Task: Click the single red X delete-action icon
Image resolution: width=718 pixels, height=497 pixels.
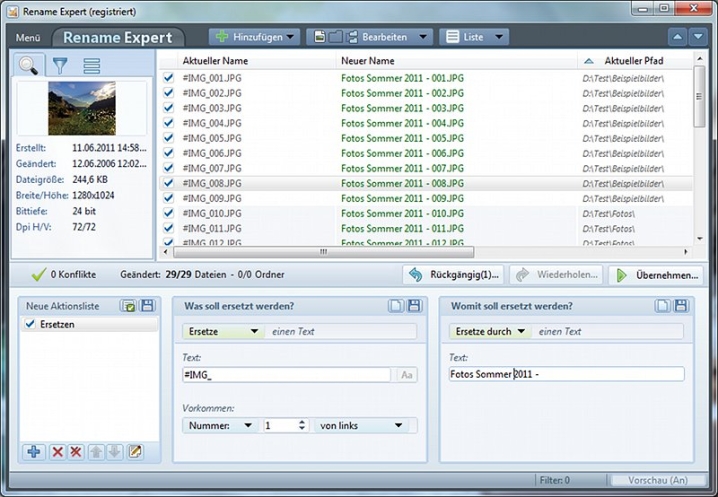Action: [x=58, y=452]
